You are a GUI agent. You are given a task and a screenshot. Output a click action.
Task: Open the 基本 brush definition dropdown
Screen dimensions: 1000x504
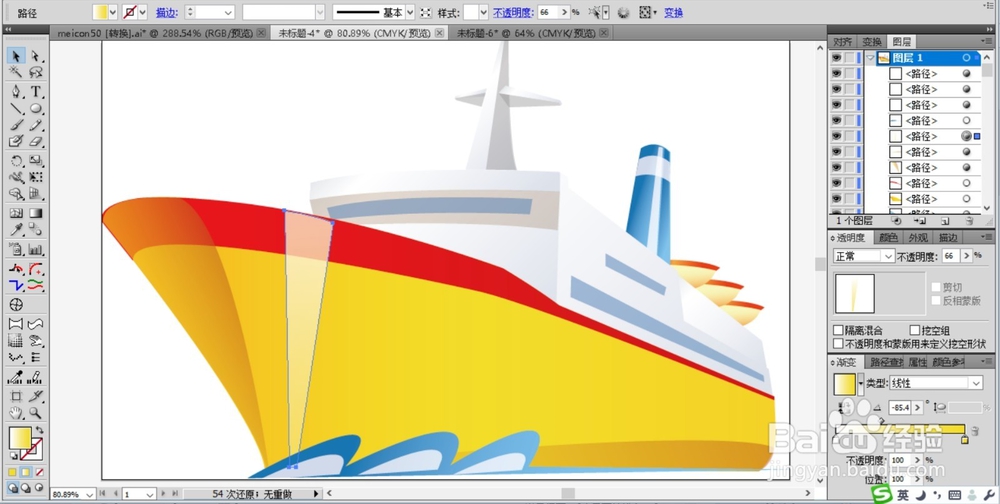[410, 12]
